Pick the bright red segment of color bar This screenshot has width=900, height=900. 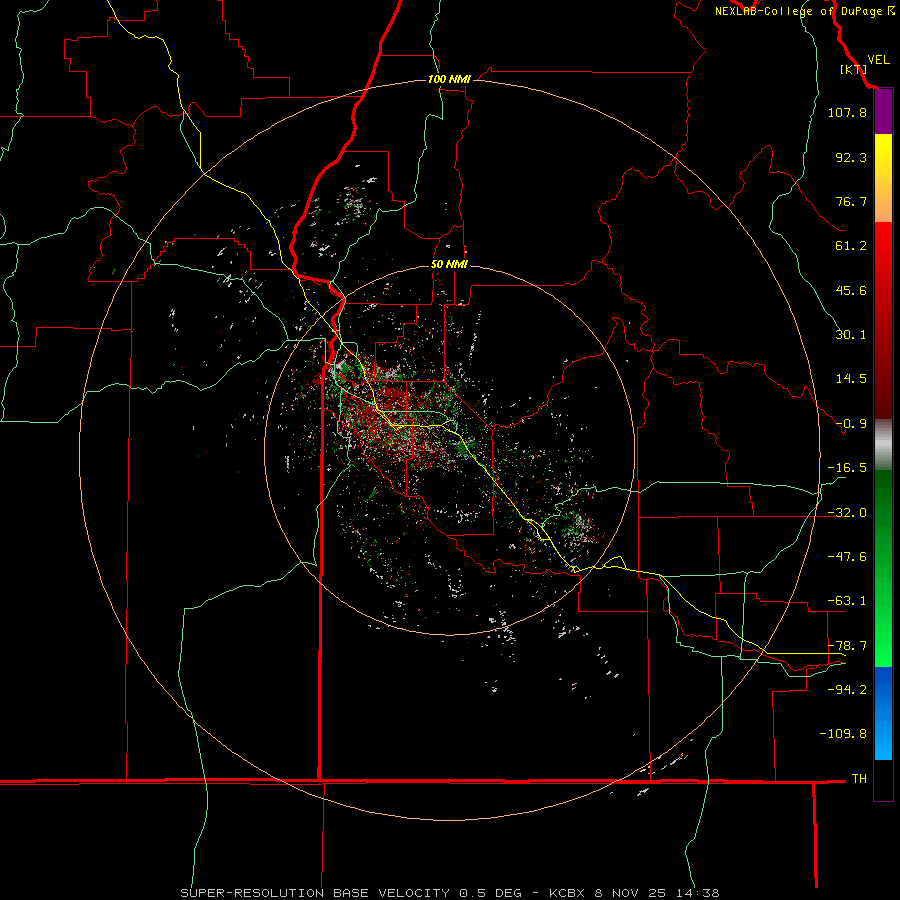tap(883, 320)
